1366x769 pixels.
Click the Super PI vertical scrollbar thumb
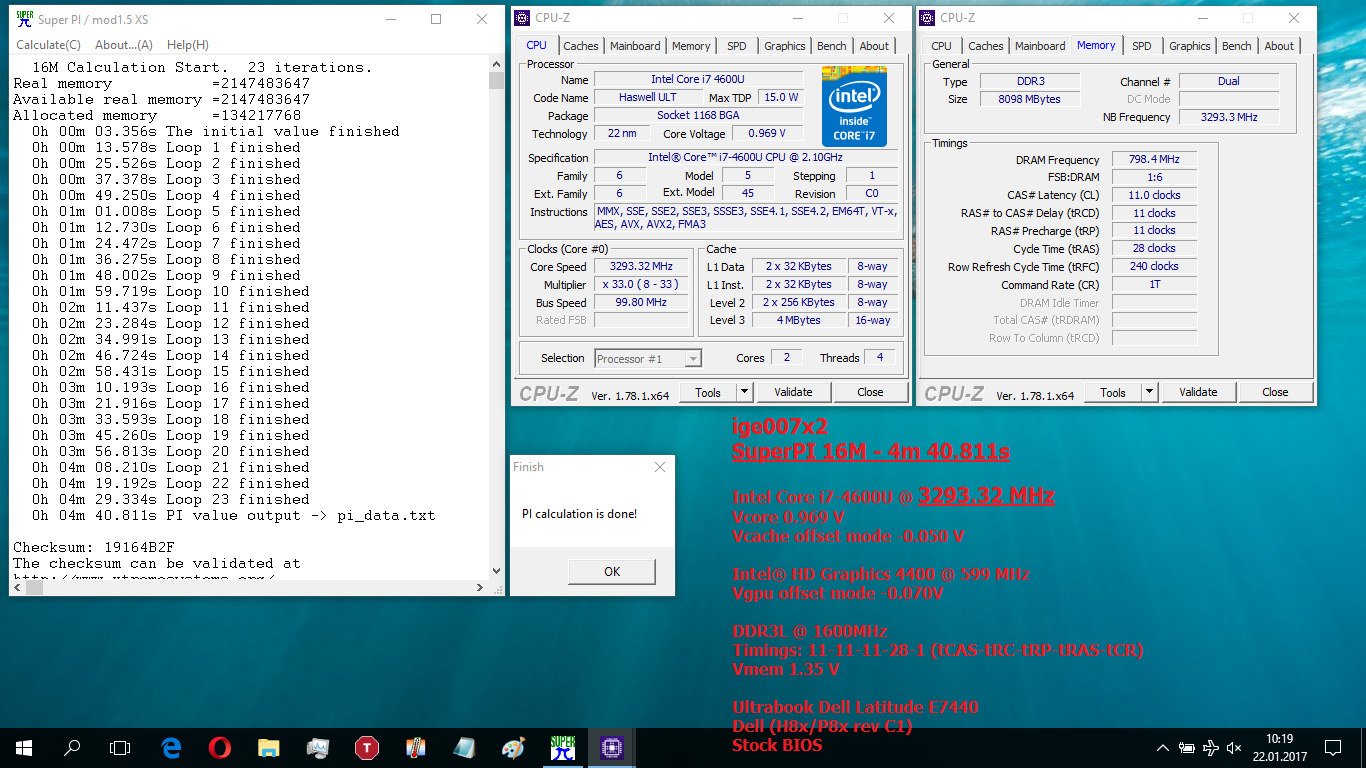(x=496, y=81)
